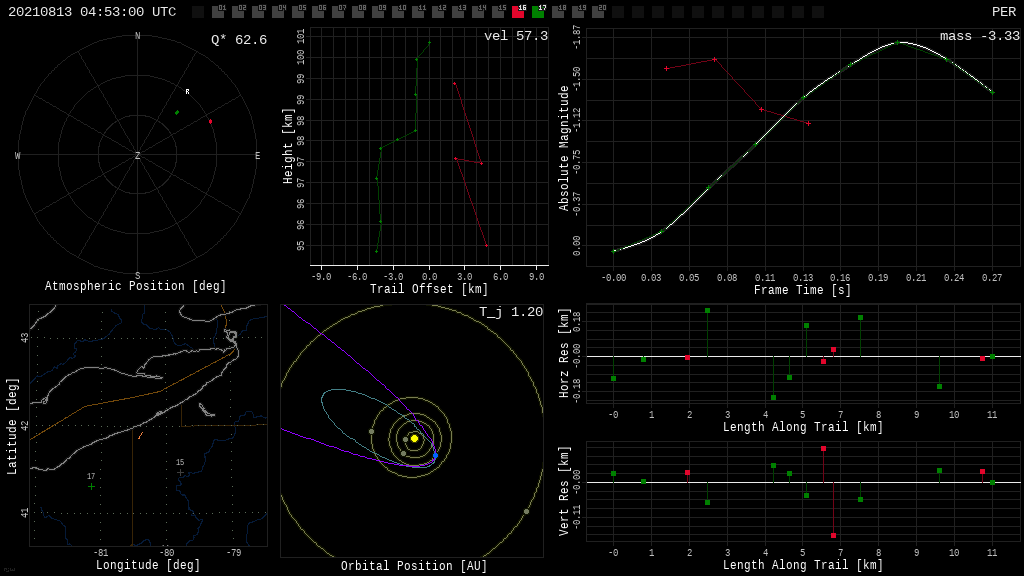The image size is (1024, 576).
Task: Click the N compass label on polar plot
Action: click(x=137, y=36)
